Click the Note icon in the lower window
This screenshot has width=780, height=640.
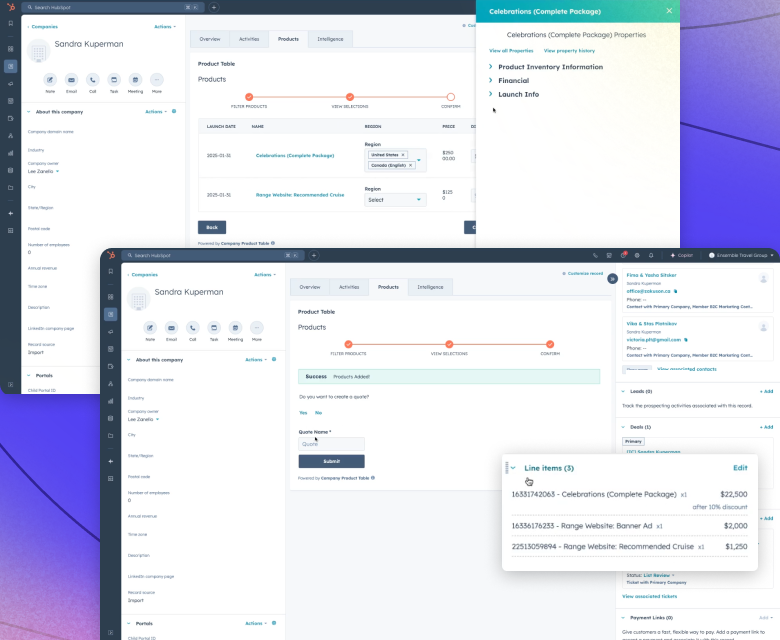(x=150, y=328)
